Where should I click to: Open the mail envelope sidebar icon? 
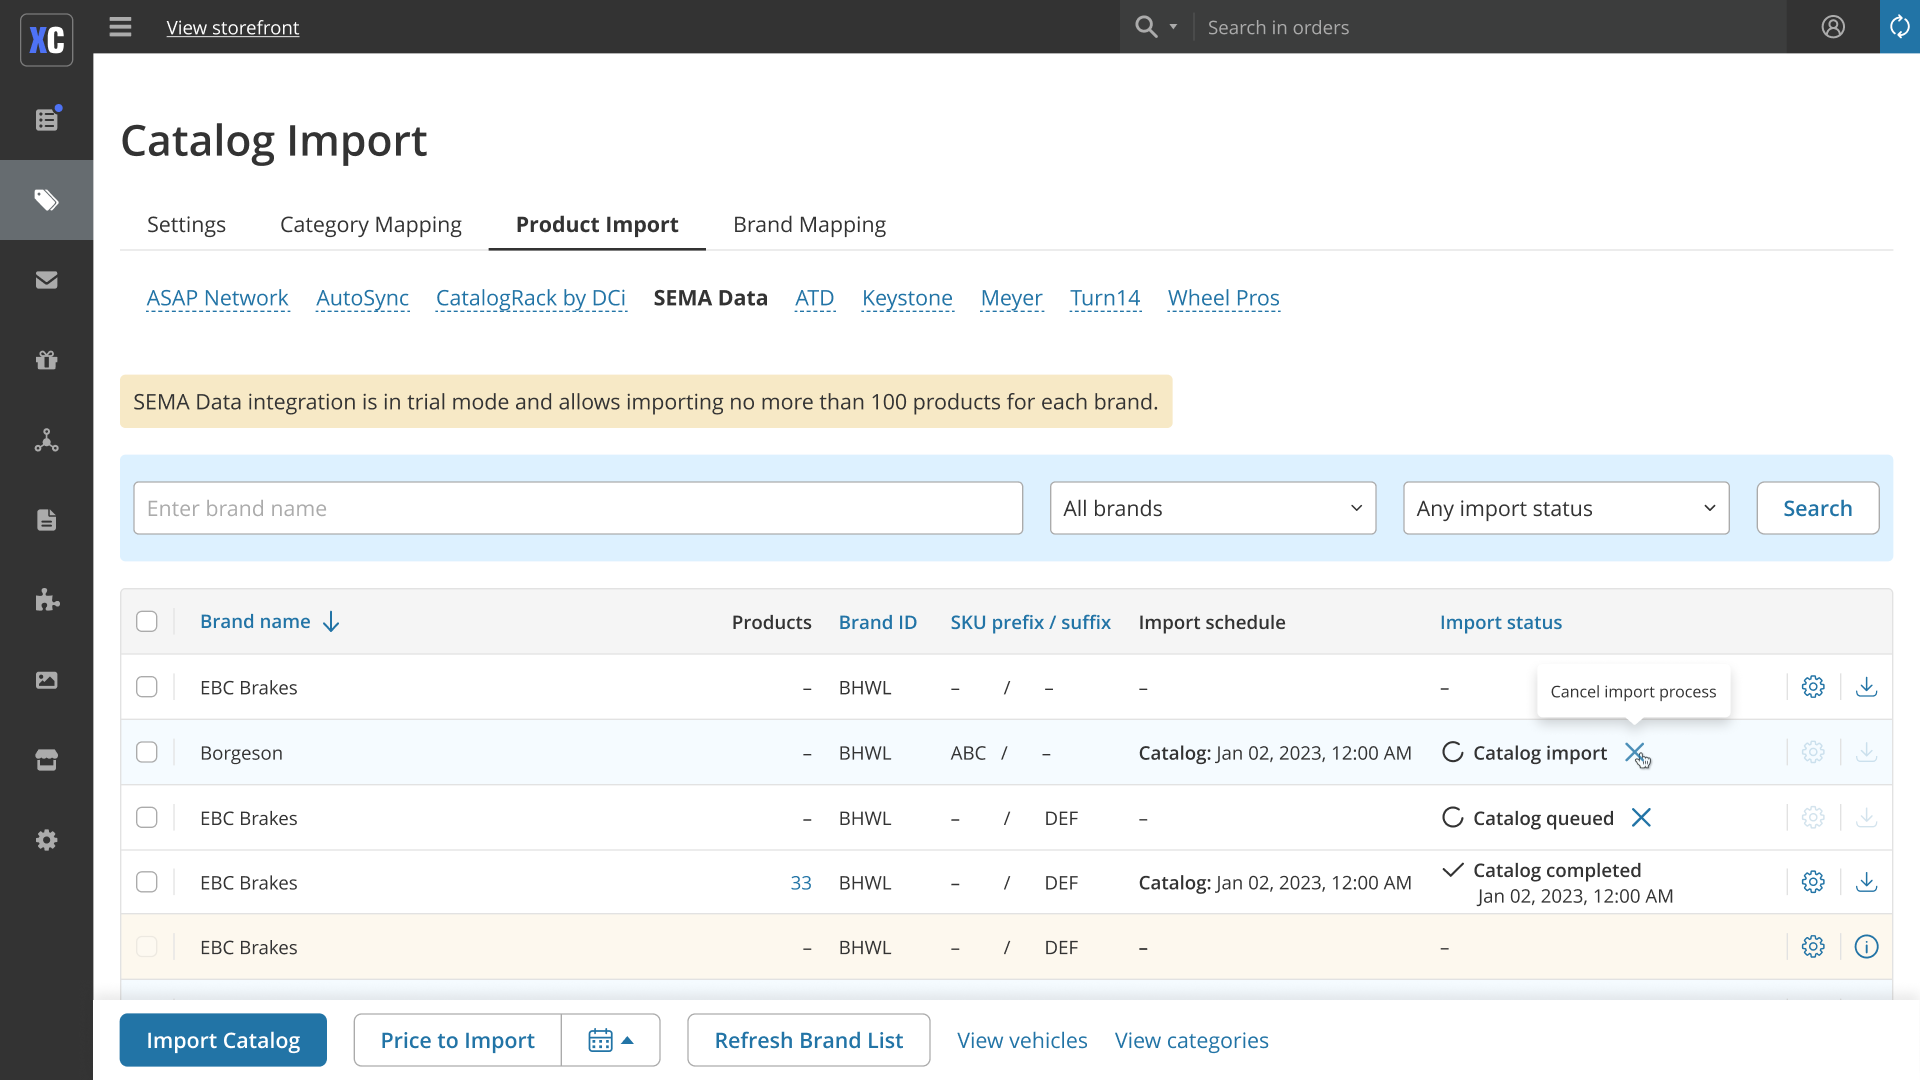coord(47,280)
